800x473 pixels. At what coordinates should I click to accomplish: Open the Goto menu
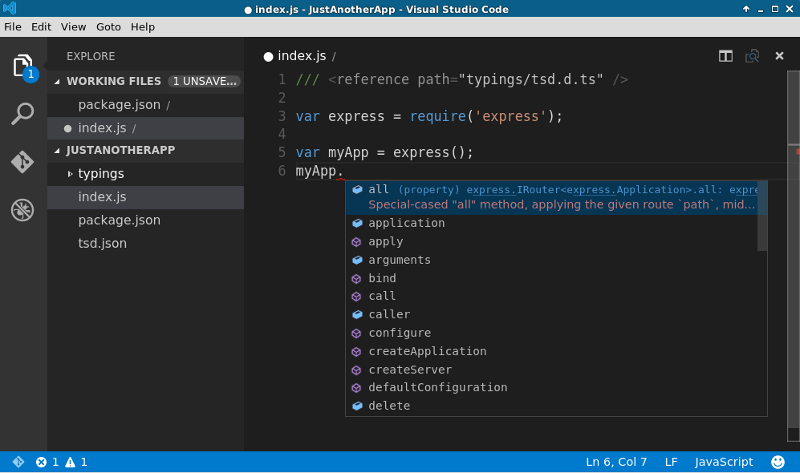109,27
